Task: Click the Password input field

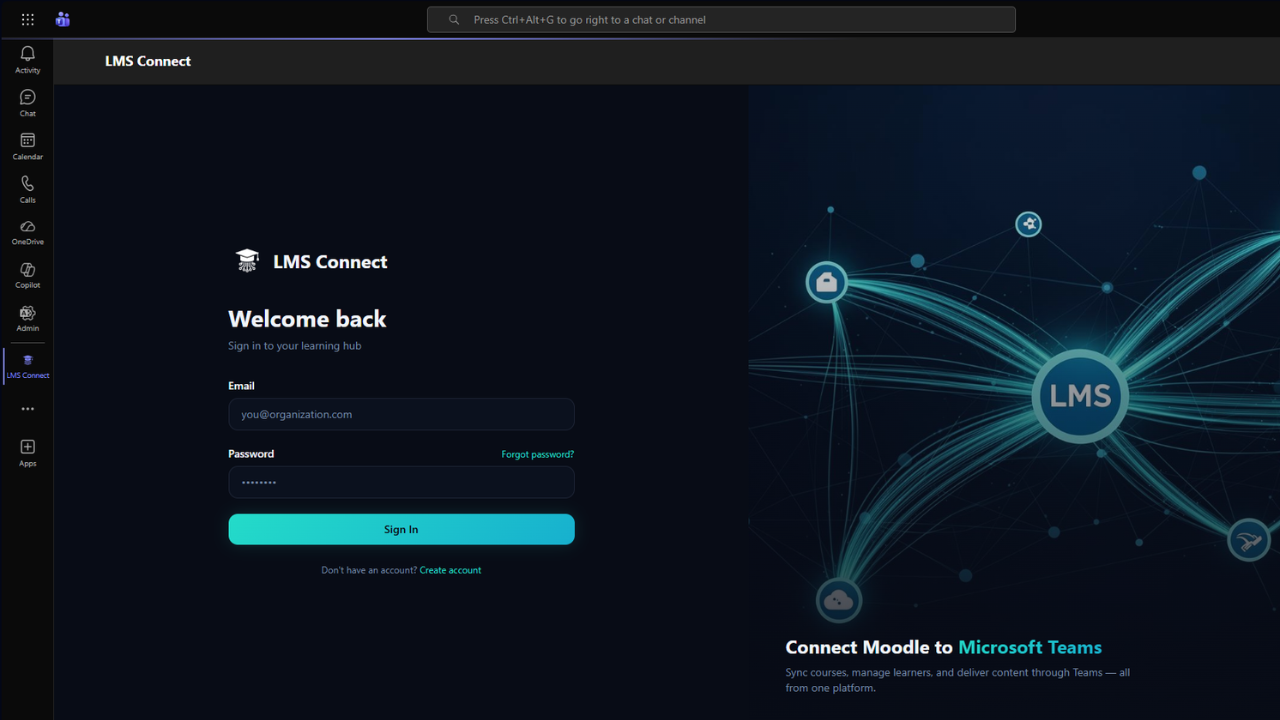Action: [401, 482]
